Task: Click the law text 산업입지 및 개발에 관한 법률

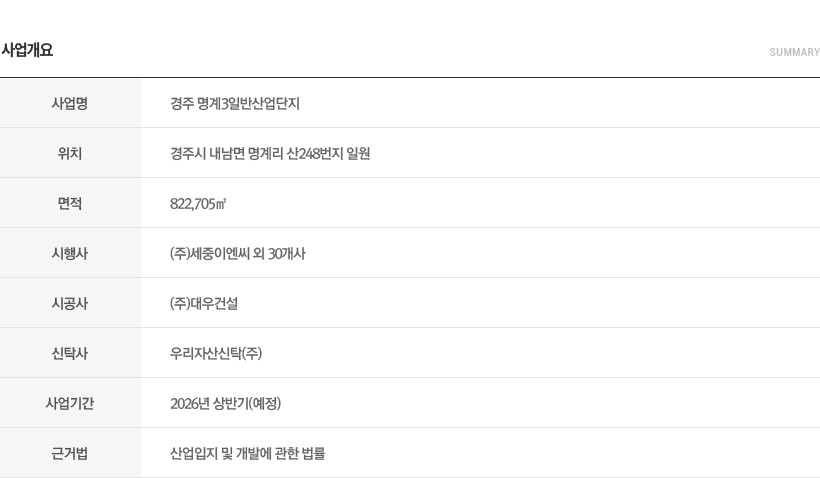Action: point(247,453)
